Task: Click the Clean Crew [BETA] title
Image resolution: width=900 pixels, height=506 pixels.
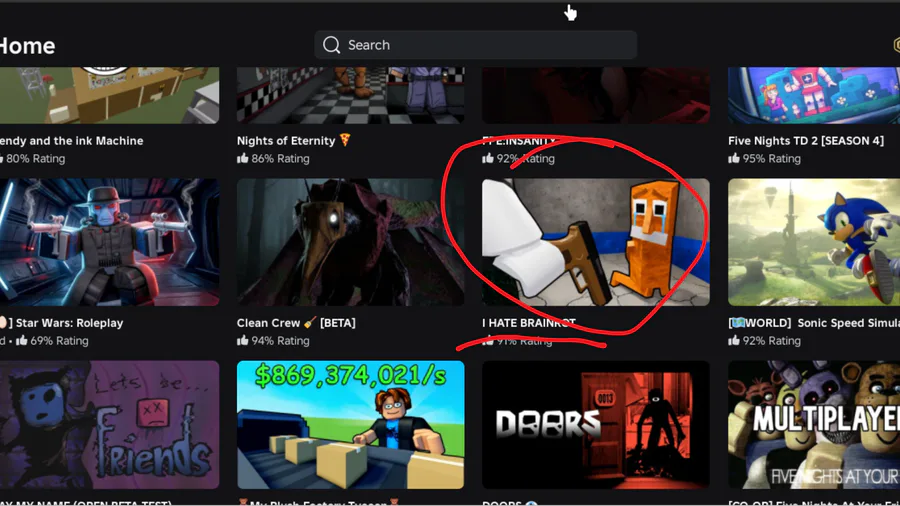Action: (x=296, y=323)
